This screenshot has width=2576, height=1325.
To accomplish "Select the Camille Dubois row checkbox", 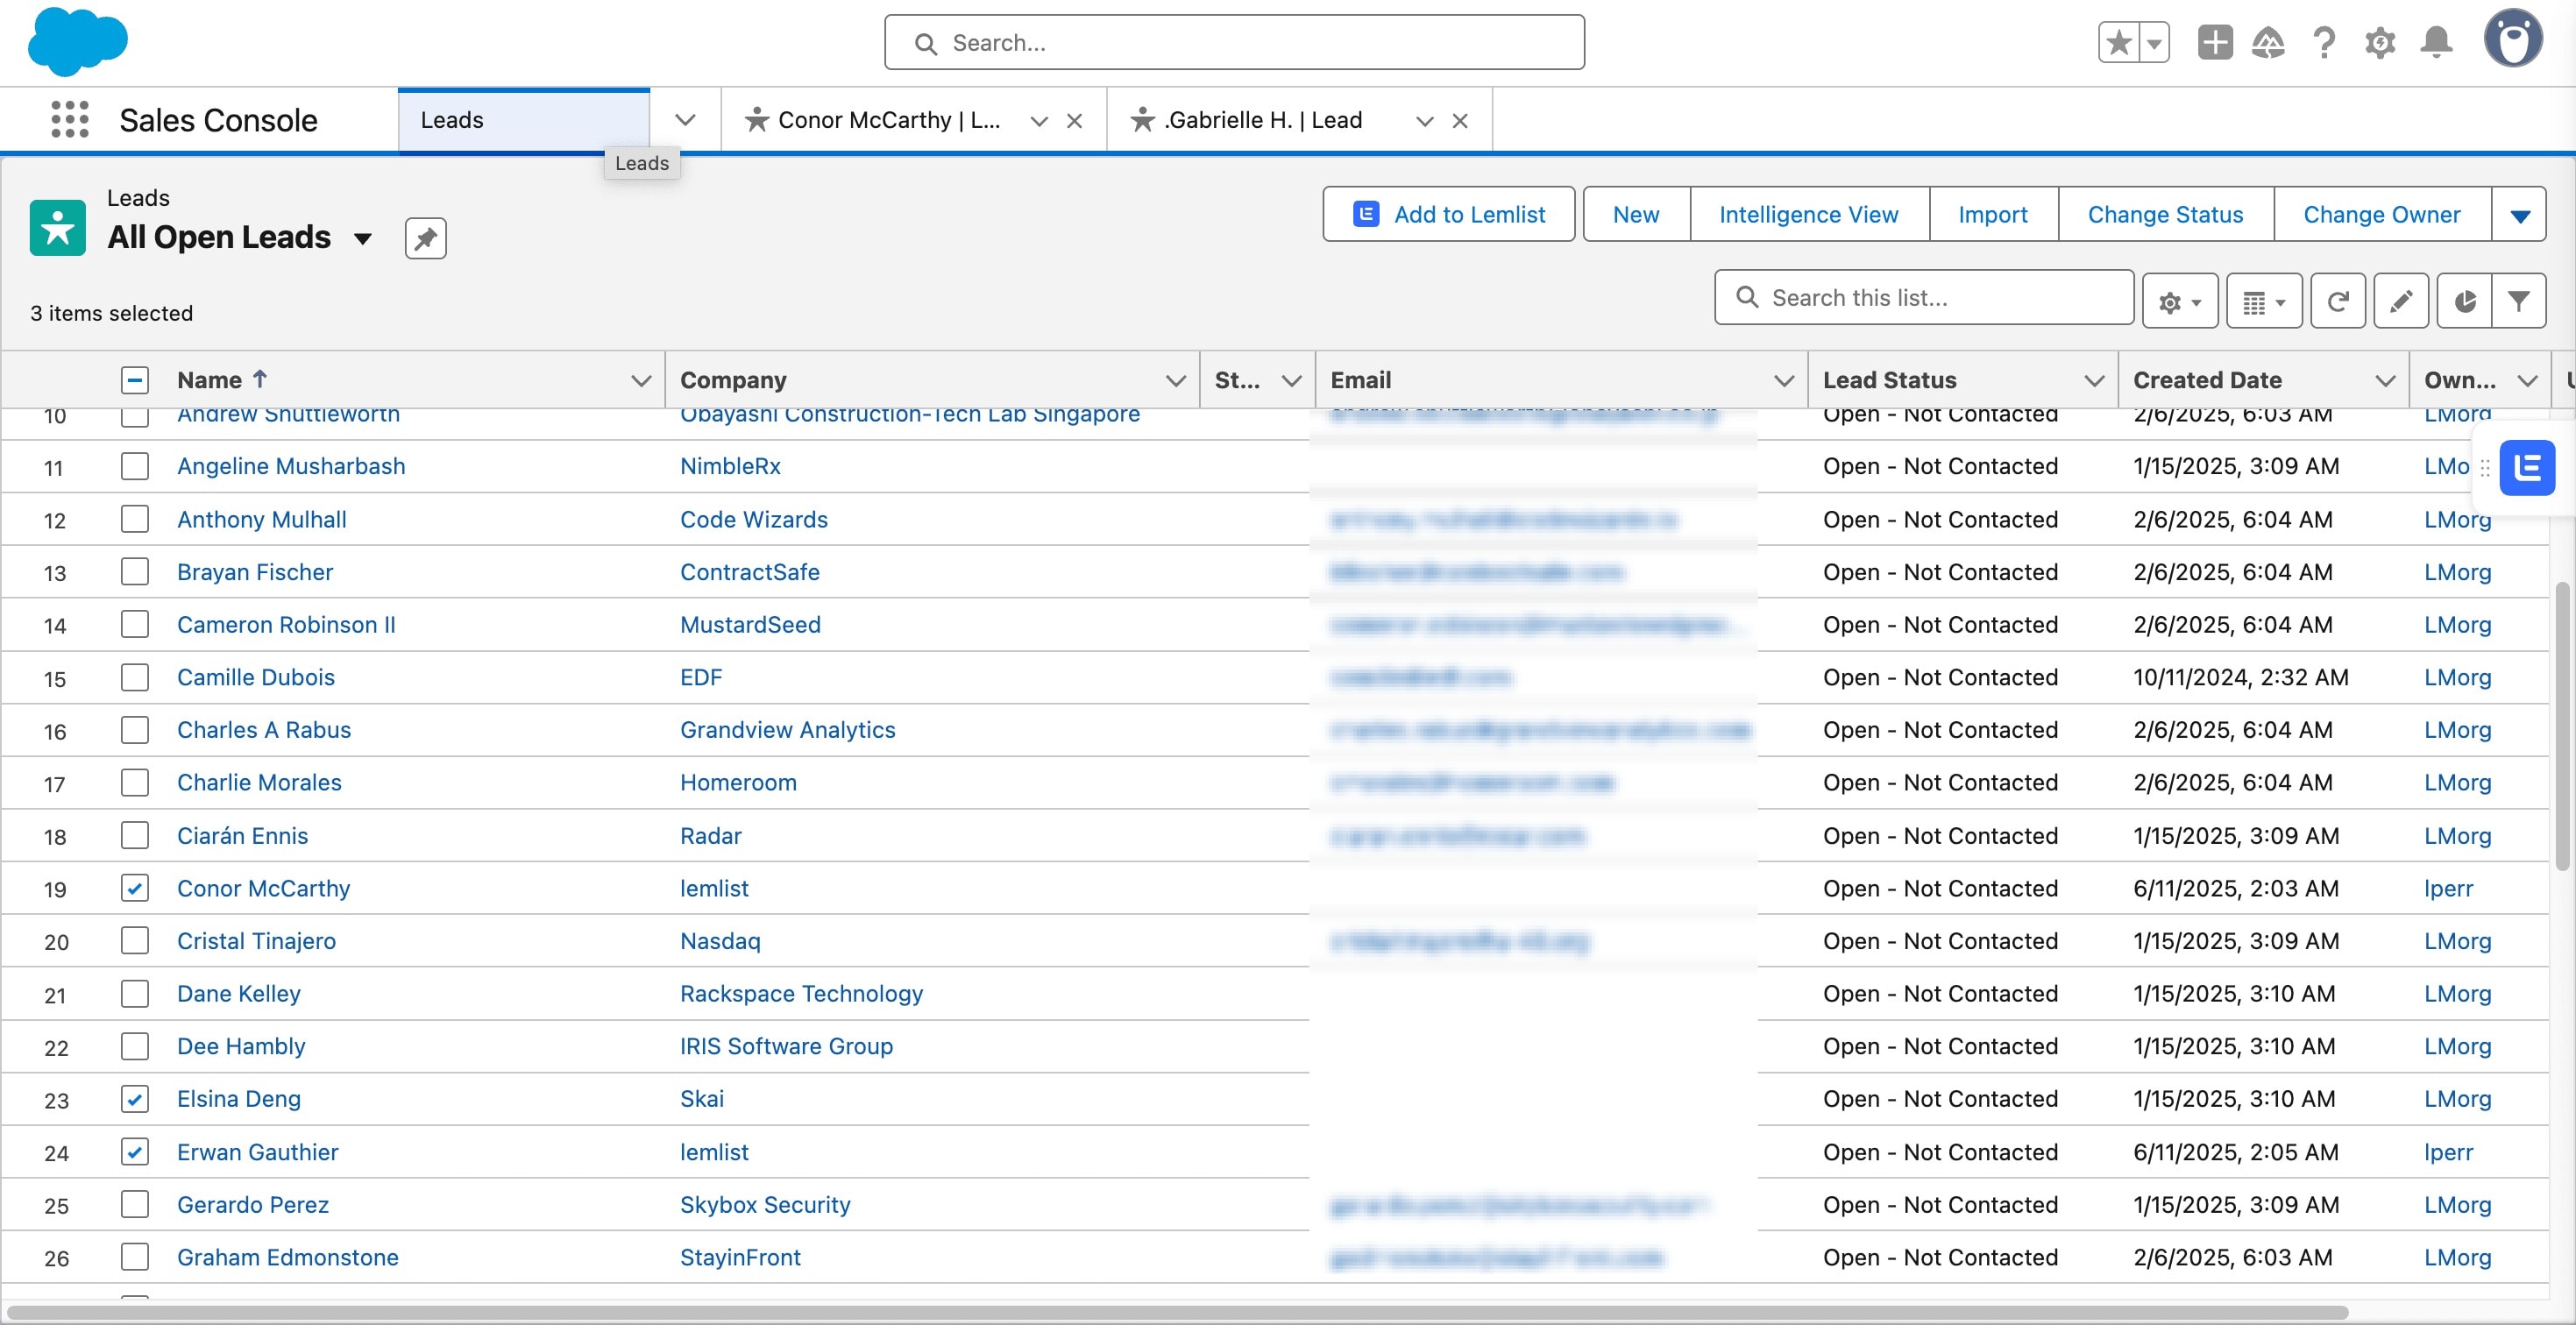I will [x=135, y=677].
